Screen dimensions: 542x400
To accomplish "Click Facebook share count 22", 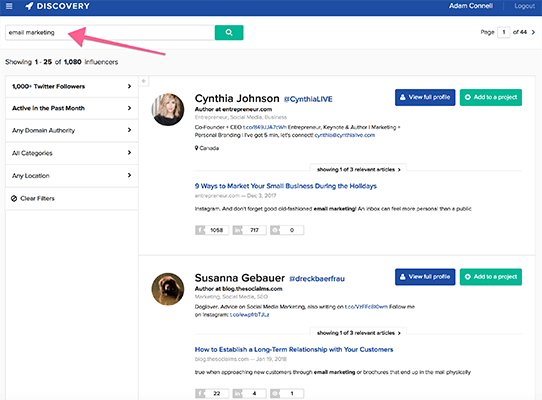I will [212, 393].
